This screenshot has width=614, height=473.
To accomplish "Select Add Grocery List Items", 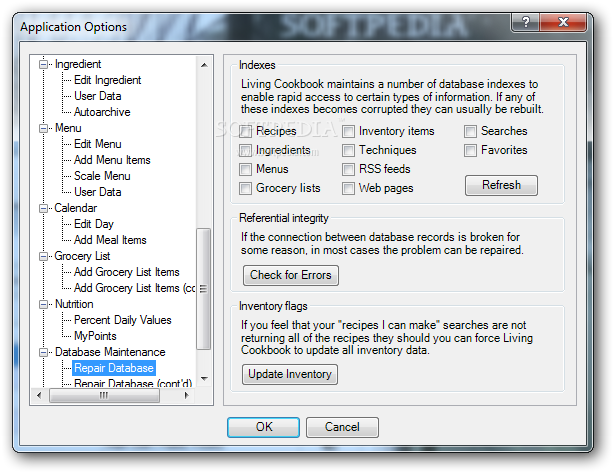I will click(x=126, y=272).
